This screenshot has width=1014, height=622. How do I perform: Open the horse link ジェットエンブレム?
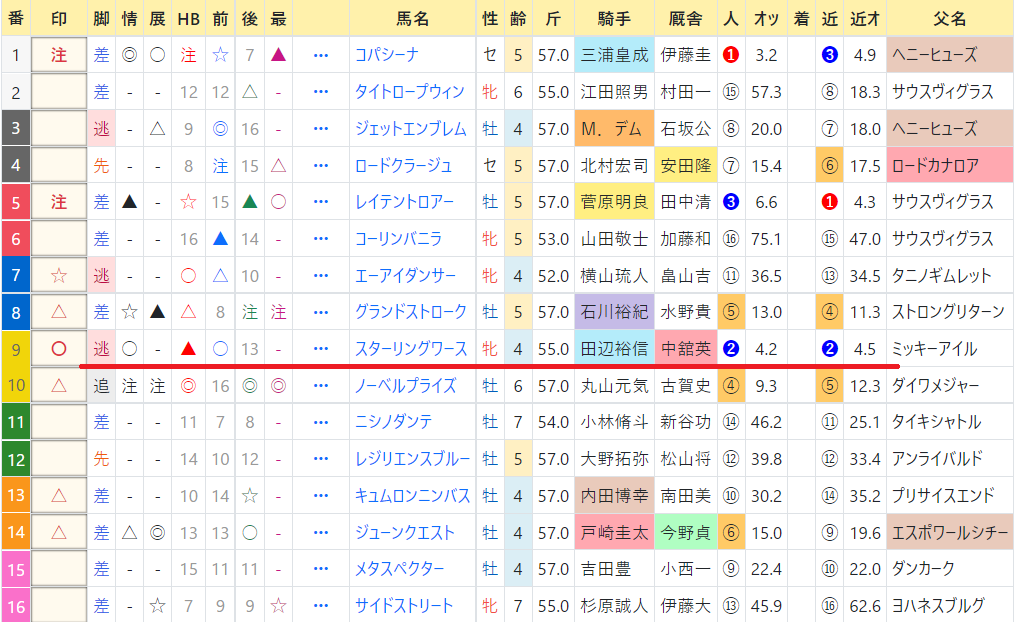click(x=411, y=129)
